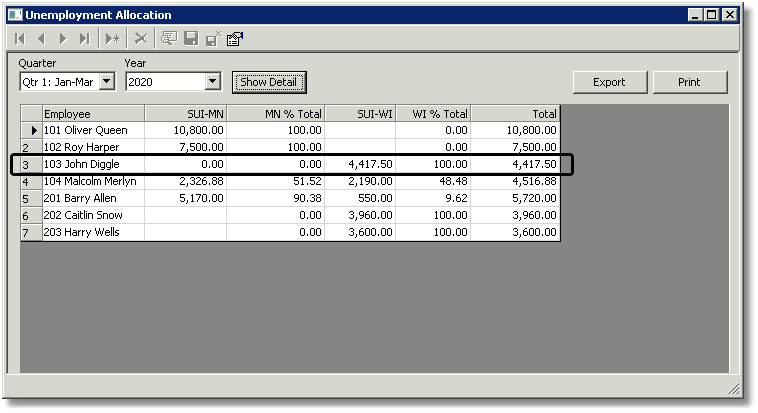
Task: Click the Print button
Action: (689, 82)
